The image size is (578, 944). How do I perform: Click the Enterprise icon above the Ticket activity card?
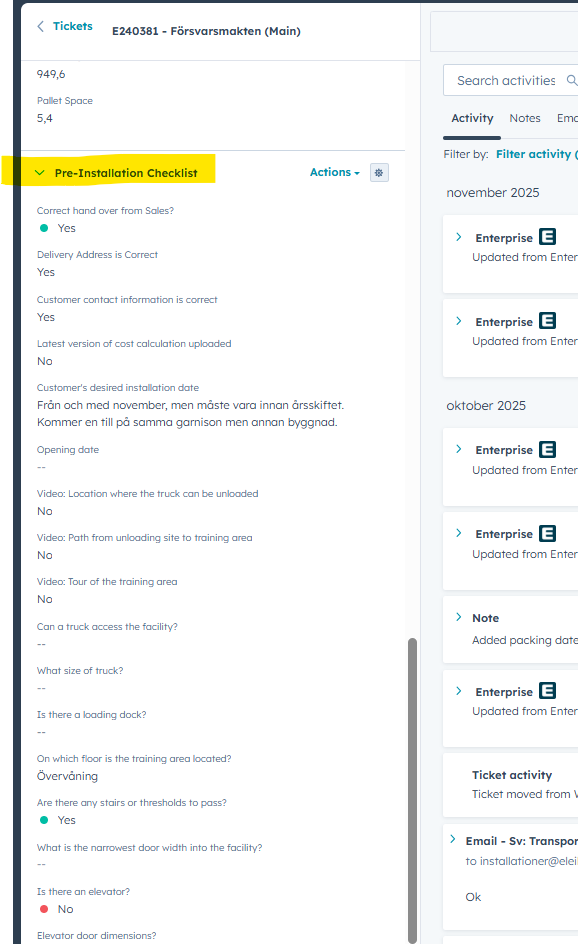pos(547,690)
